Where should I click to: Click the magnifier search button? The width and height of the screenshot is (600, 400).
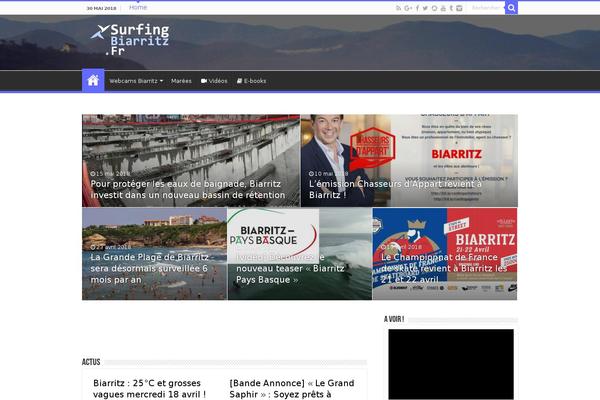pyautogui.click(x=511, y=8)
